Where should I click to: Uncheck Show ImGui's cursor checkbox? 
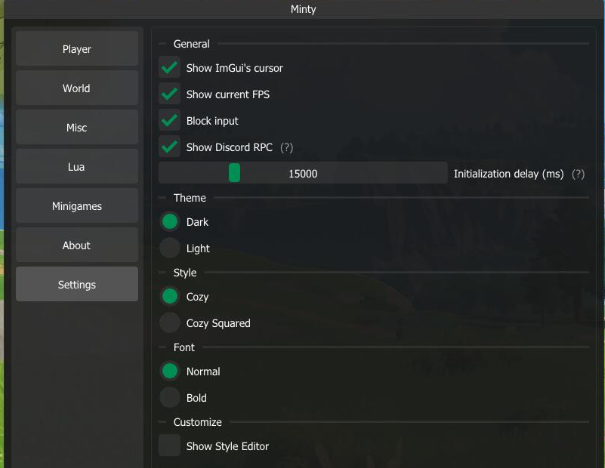(x=169, y=68)
